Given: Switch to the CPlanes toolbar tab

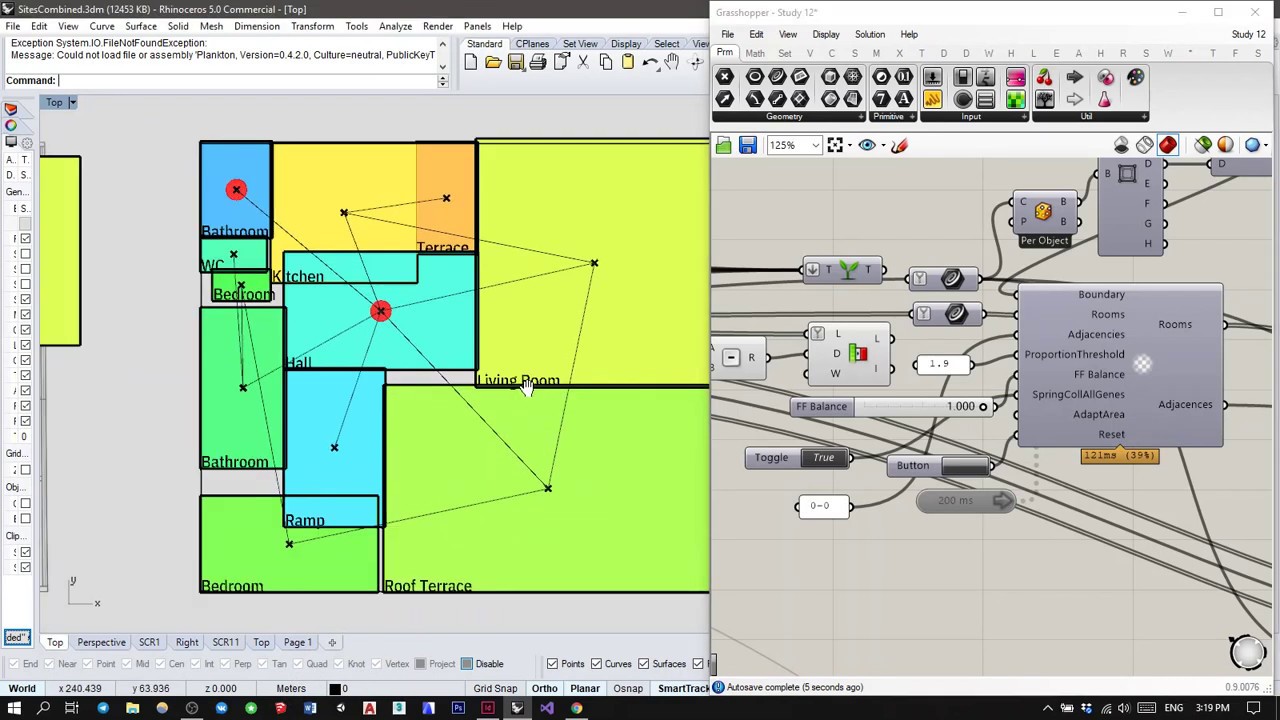Looking at the screenshot, I should click(532, 44).
